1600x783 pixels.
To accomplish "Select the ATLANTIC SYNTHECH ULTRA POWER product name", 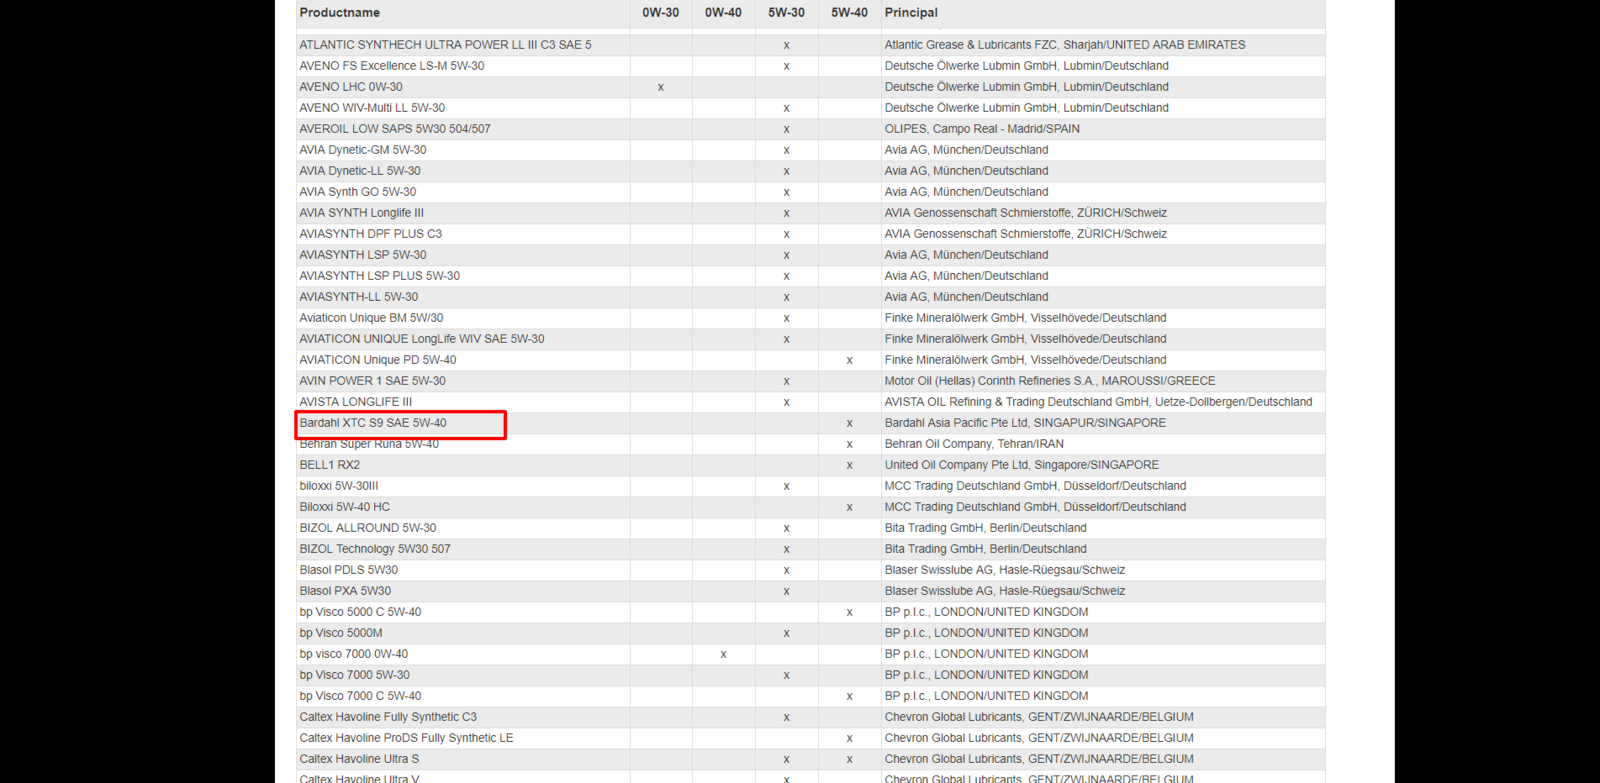I will coord(445,45).
